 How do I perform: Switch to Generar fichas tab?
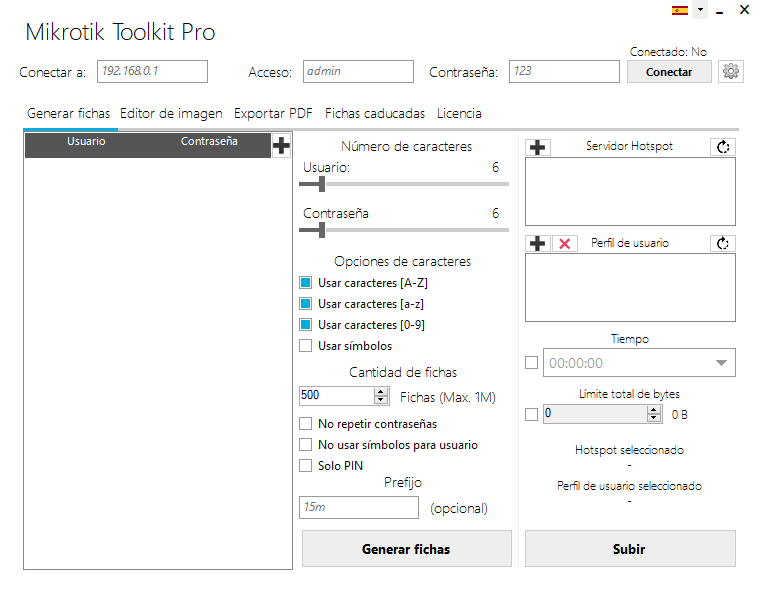click(x=69, y=113)
